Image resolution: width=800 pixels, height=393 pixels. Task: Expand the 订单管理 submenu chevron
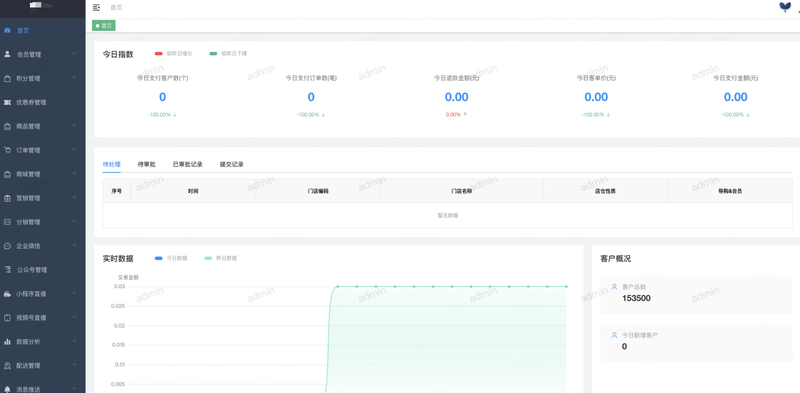pos(74,150)
